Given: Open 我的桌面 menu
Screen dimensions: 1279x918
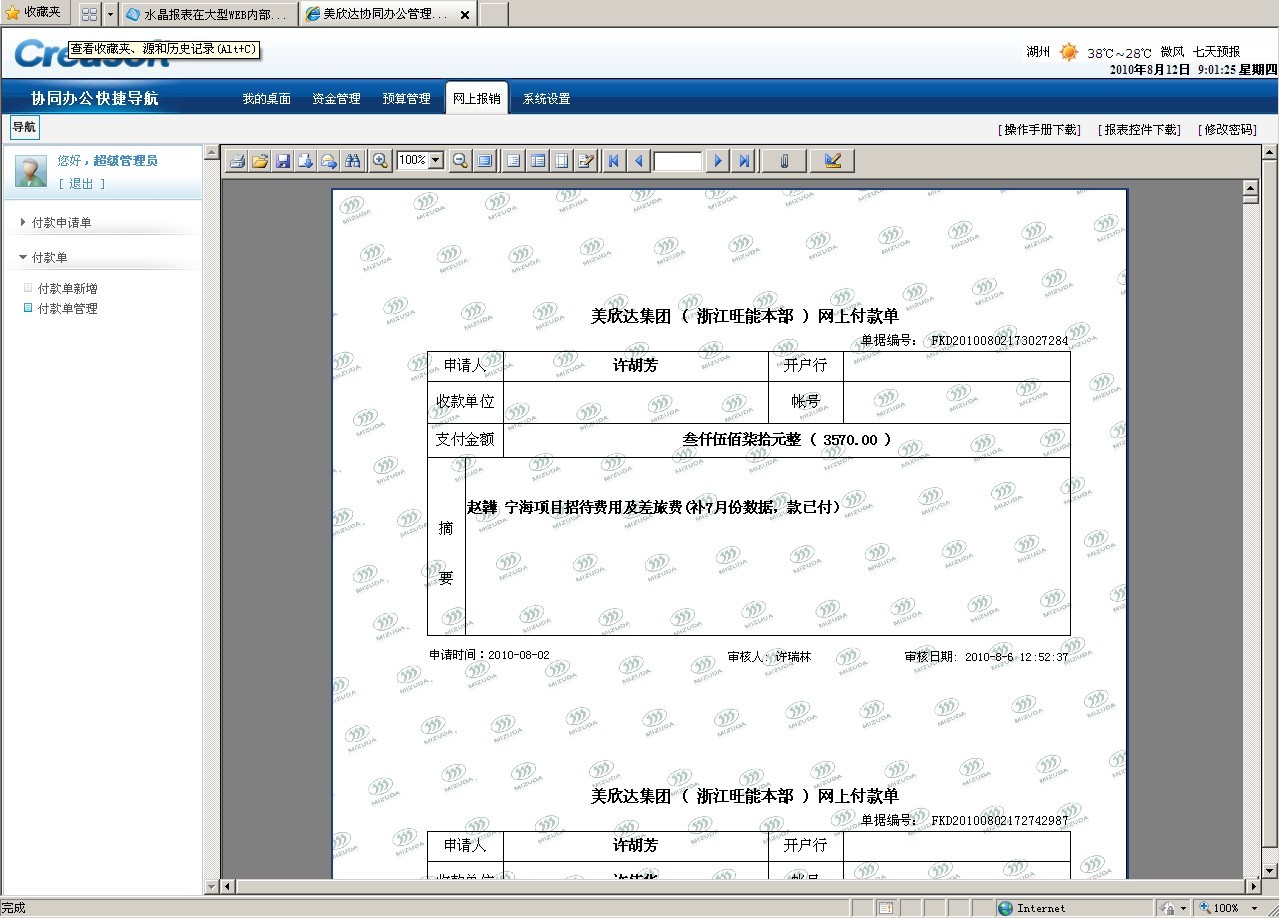Looking at the screenshot, I should click(266, 99).
